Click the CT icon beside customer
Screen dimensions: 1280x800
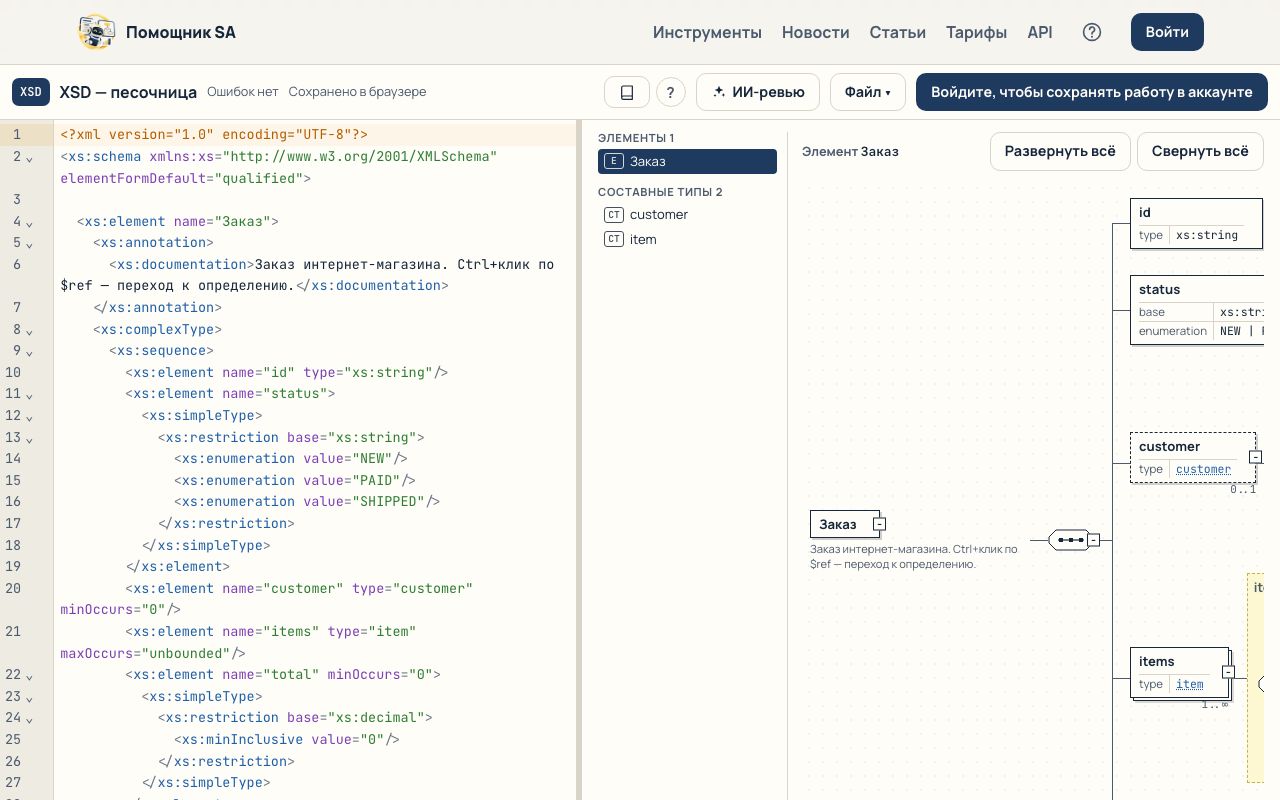tap(614, 214)
